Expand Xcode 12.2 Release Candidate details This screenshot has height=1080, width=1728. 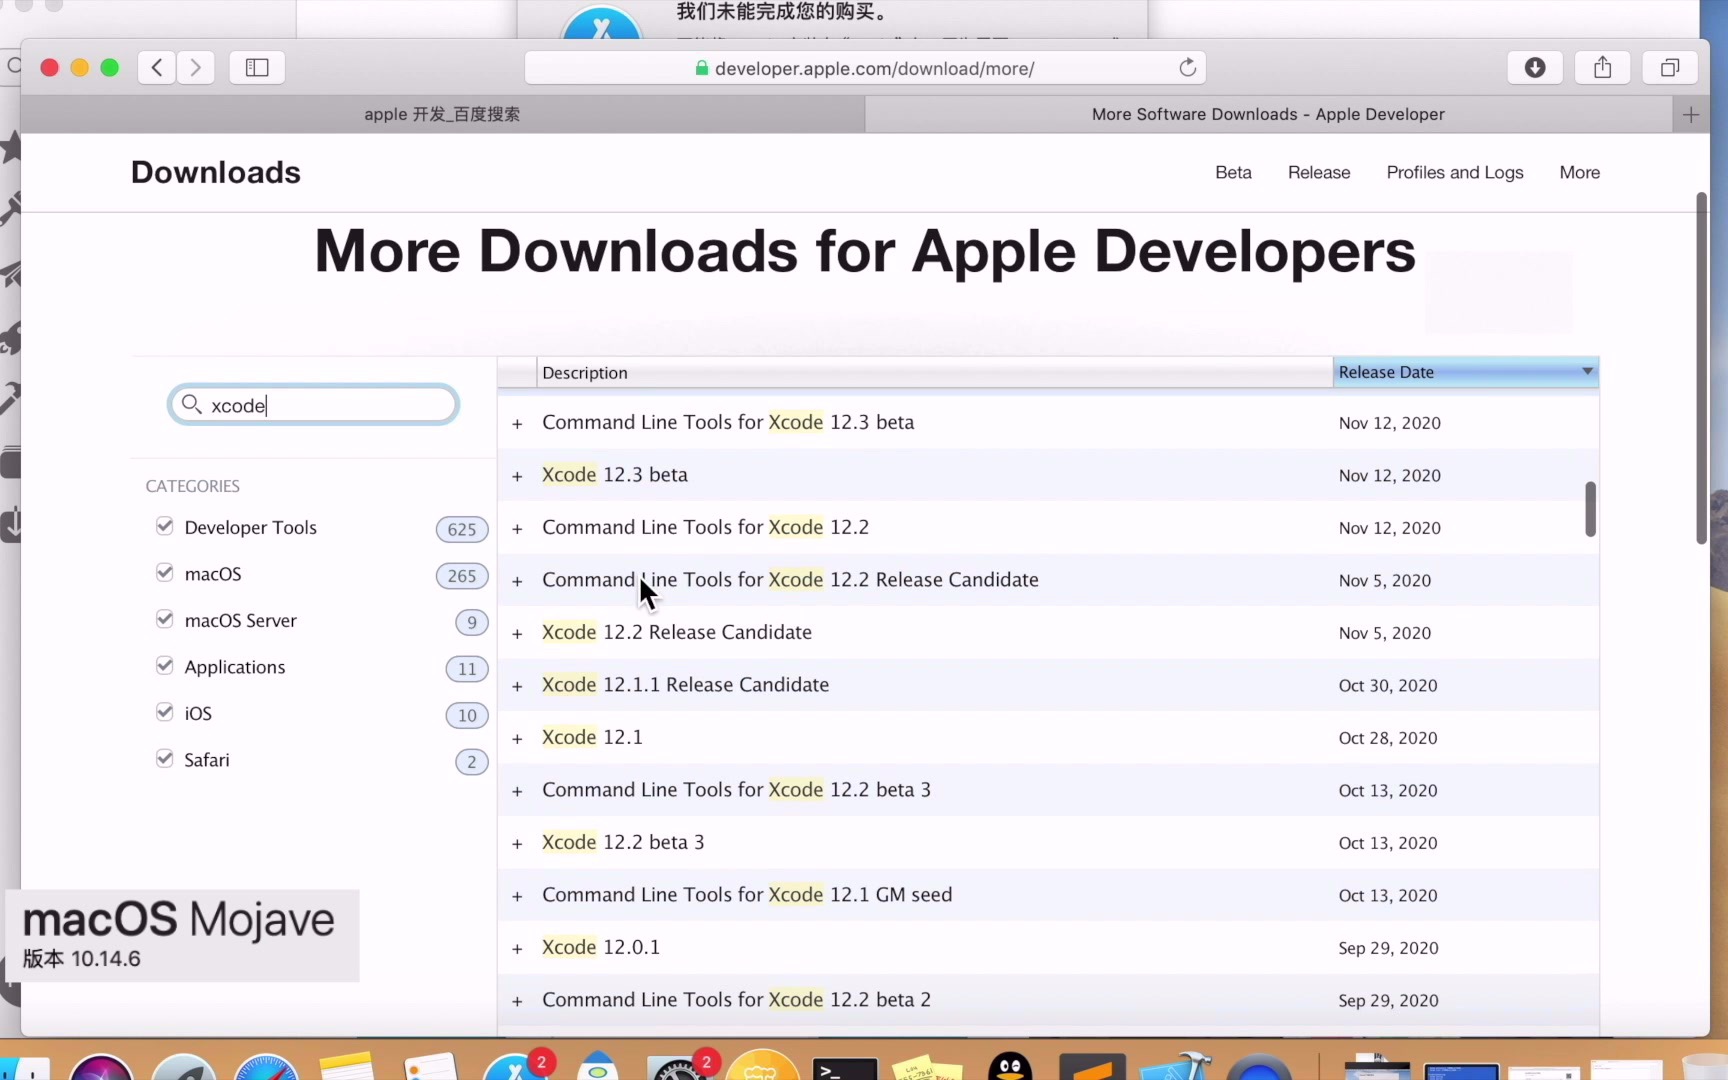tap(517, 634)
